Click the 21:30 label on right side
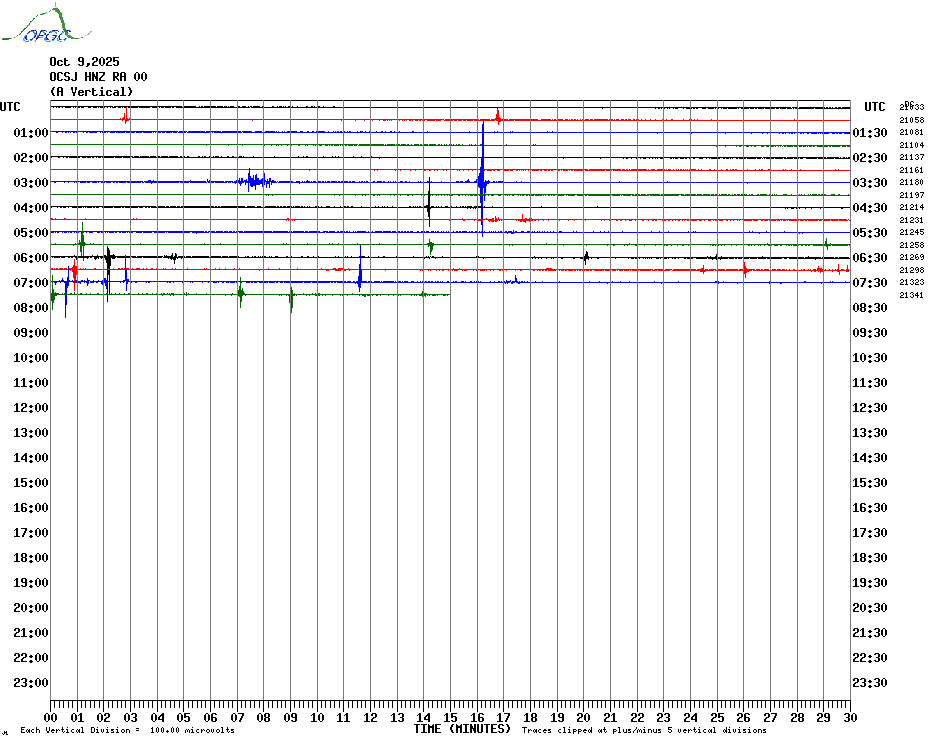Screen dimensions: 930x744 (870, 632)
